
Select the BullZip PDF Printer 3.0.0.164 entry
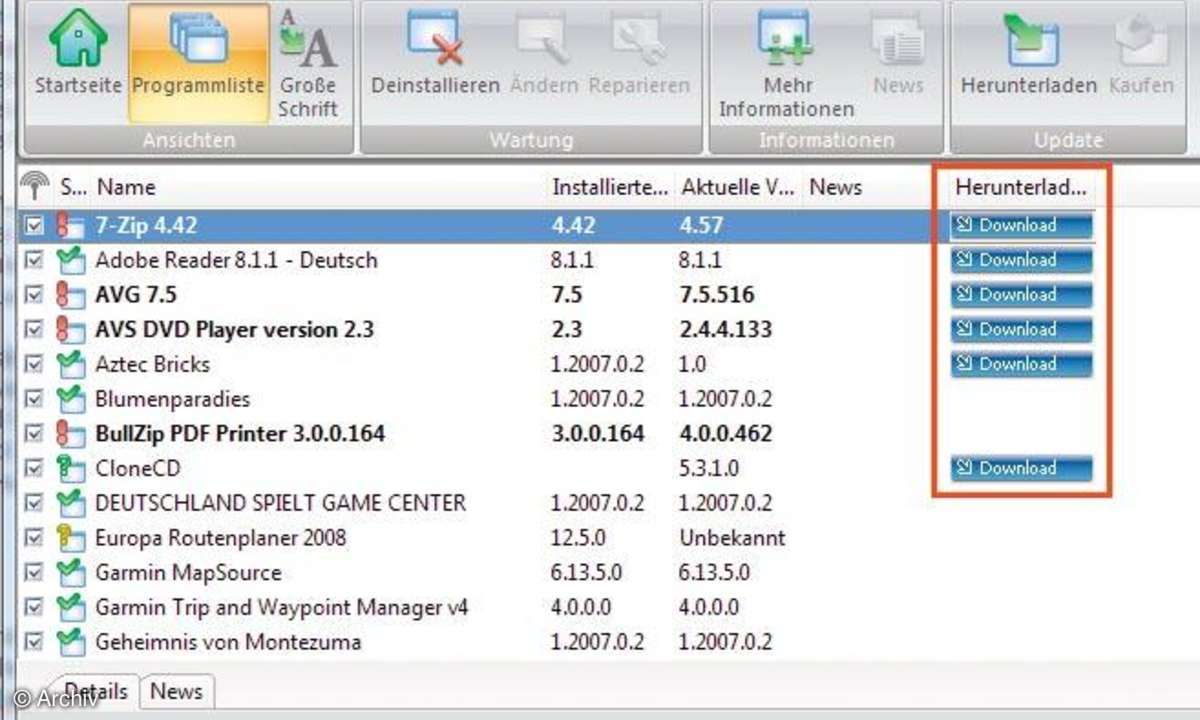[x=240, y=434]
